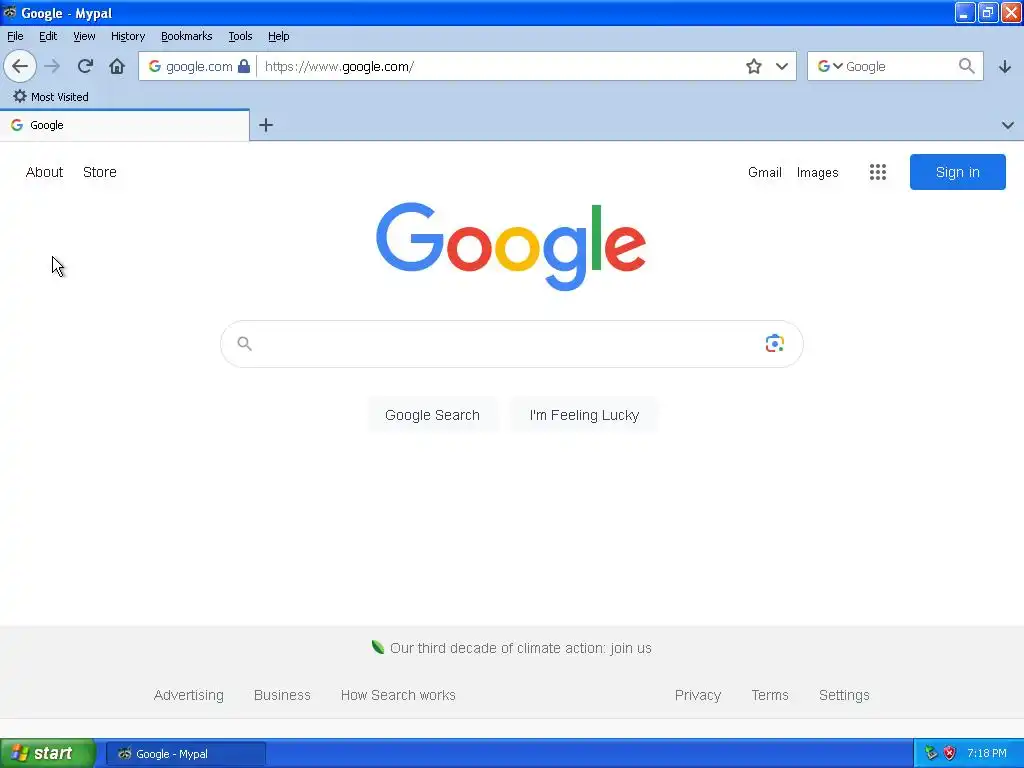The width and height of the screenshot is (1024, 768).
Task: Open the Downloads arrow icon
Action: (1005, 66)
